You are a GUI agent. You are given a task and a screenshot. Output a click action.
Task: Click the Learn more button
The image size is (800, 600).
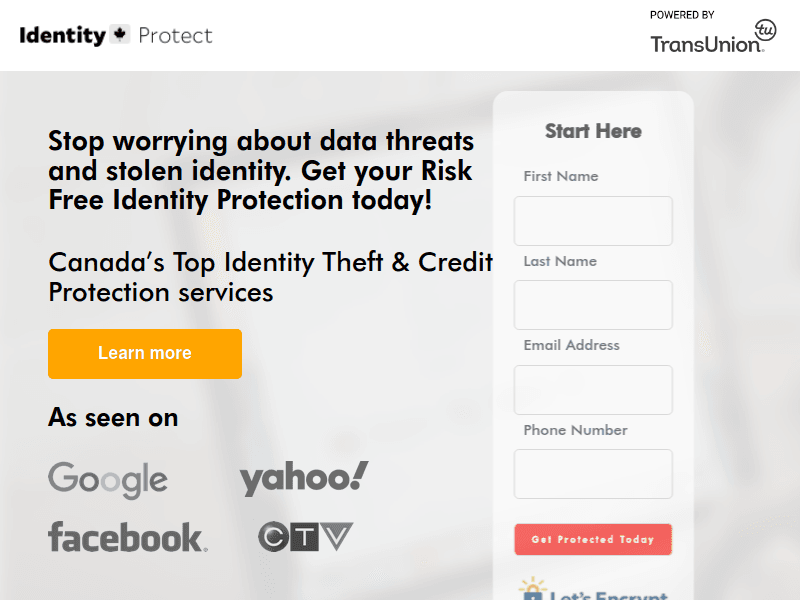click(x=144, y=353)
